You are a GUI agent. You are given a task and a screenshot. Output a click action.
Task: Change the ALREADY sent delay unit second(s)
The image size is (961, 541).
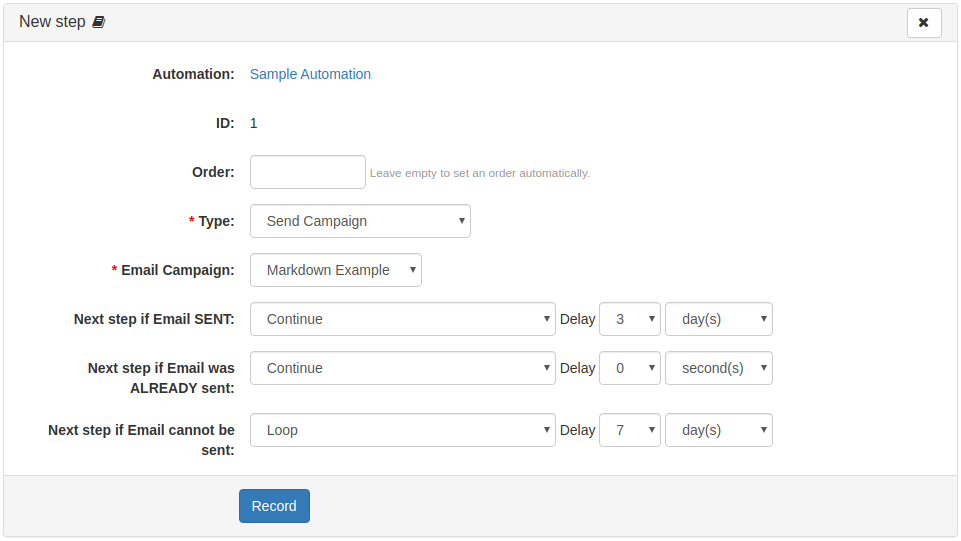click(x=719, y=368)
